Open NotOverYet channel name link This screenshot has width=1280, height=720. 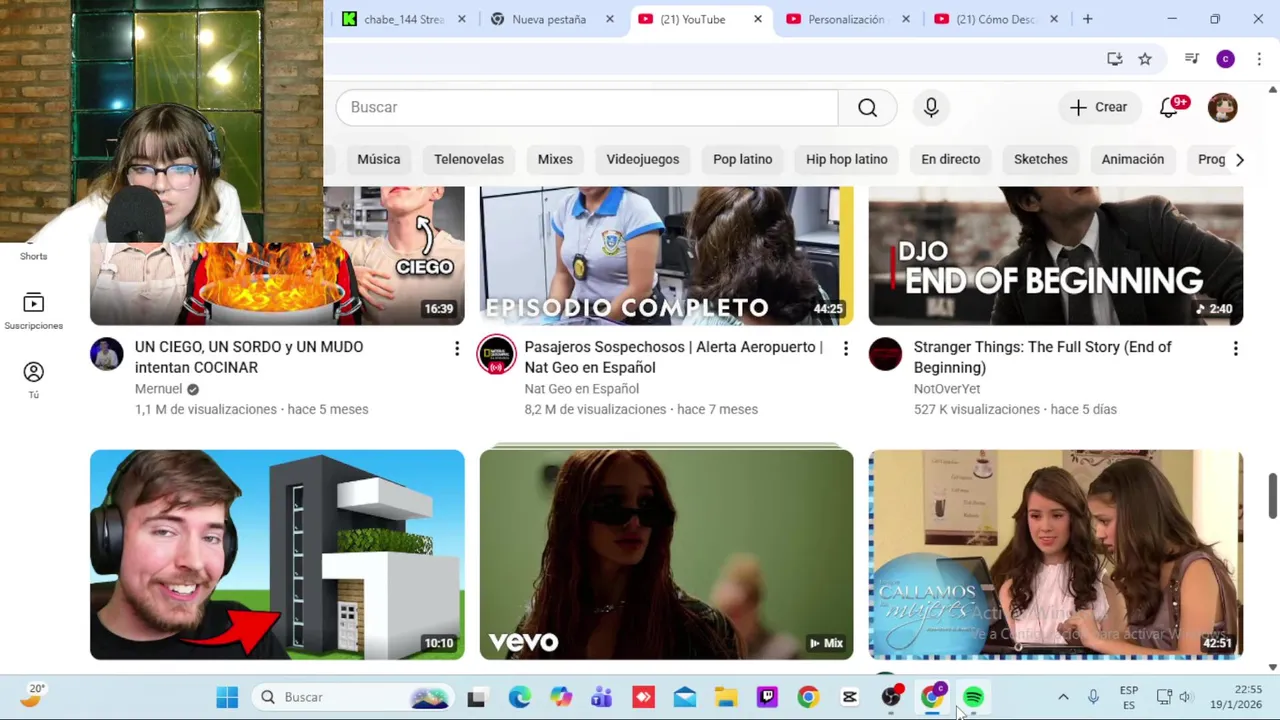[946, 389]
